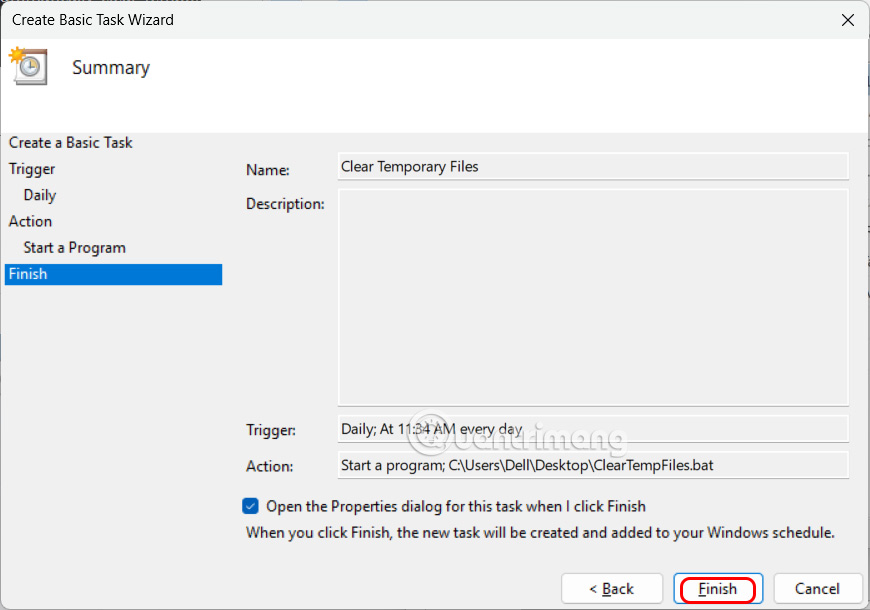Select the Action step in sidebar
This screenshot has height=610, width=870.
tap(31, 221)
